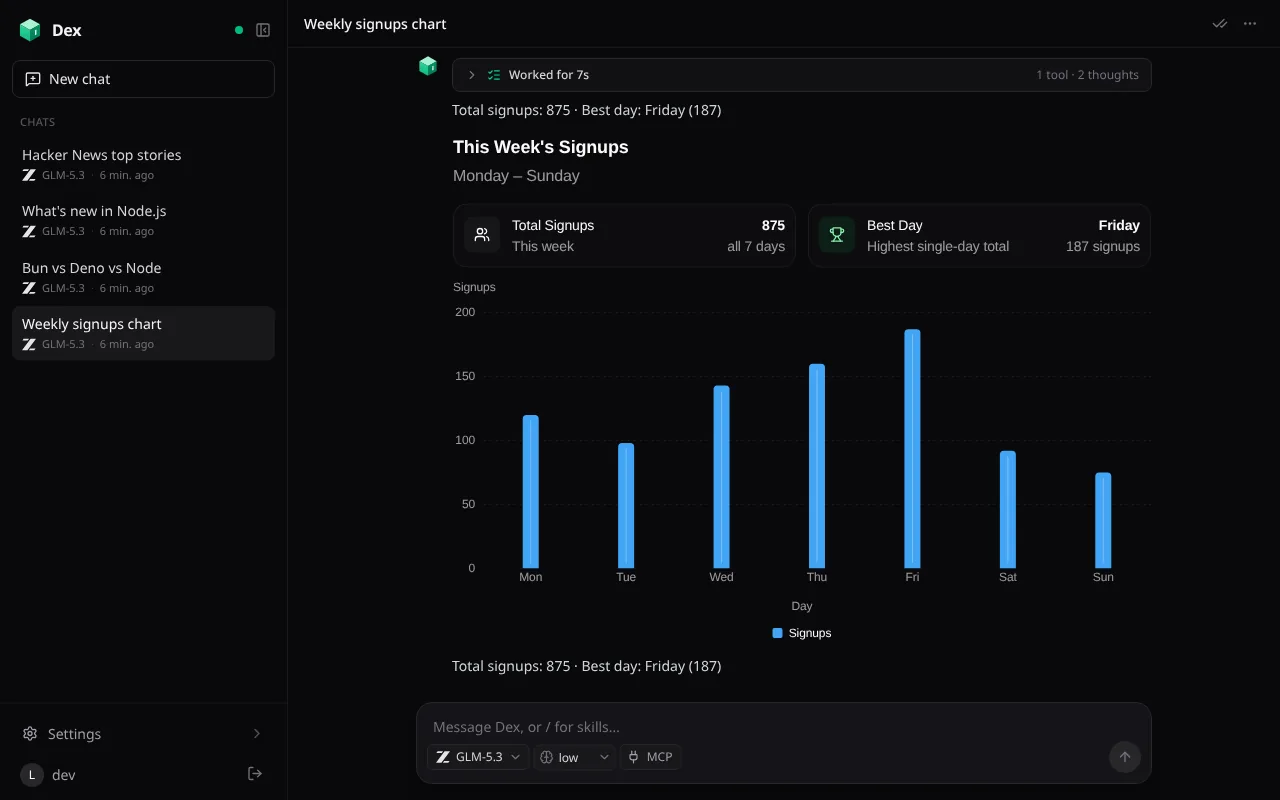
Task: Expand the Worked for 7s chevron
Action: (x=472, y=75)
